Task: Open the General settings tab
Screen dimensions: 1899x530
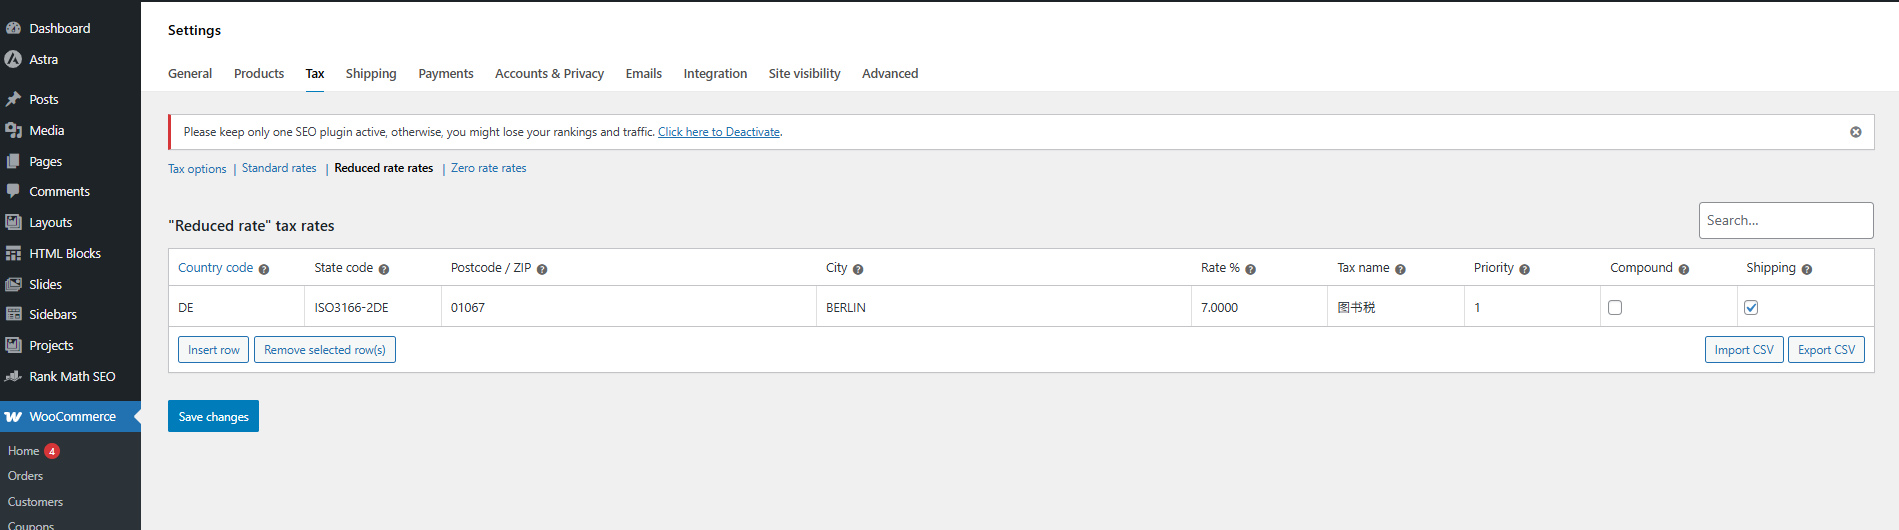Action: click(190, 74)
